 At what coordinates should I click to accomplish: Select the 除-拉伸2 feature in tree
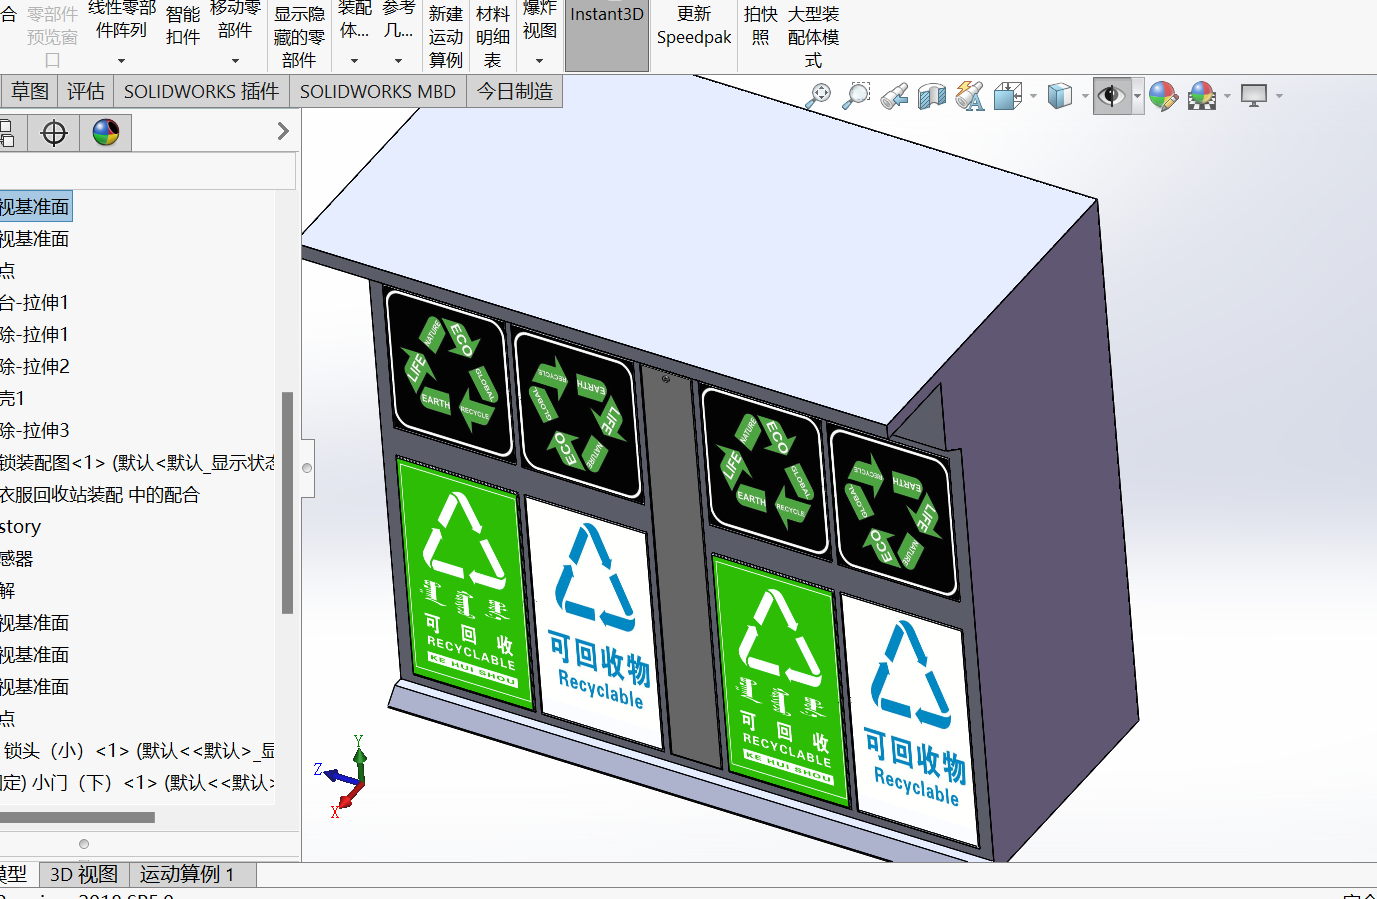tap(35, 366)
